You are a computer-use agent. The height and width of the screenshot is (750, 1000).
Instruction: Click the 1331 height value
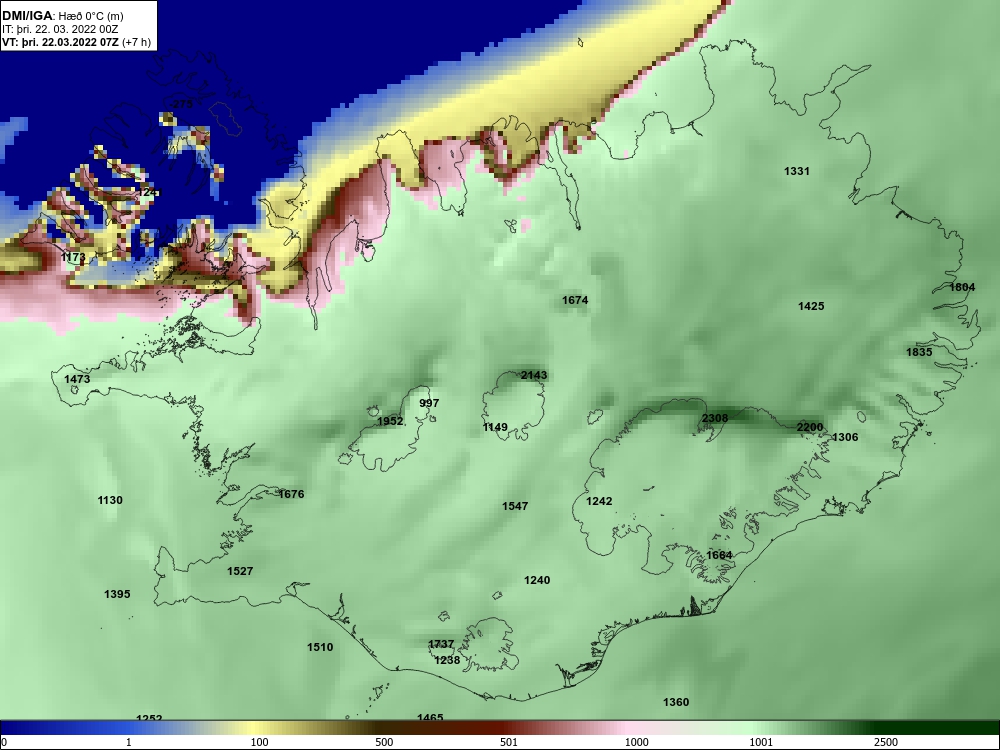(x=797, y=171)
